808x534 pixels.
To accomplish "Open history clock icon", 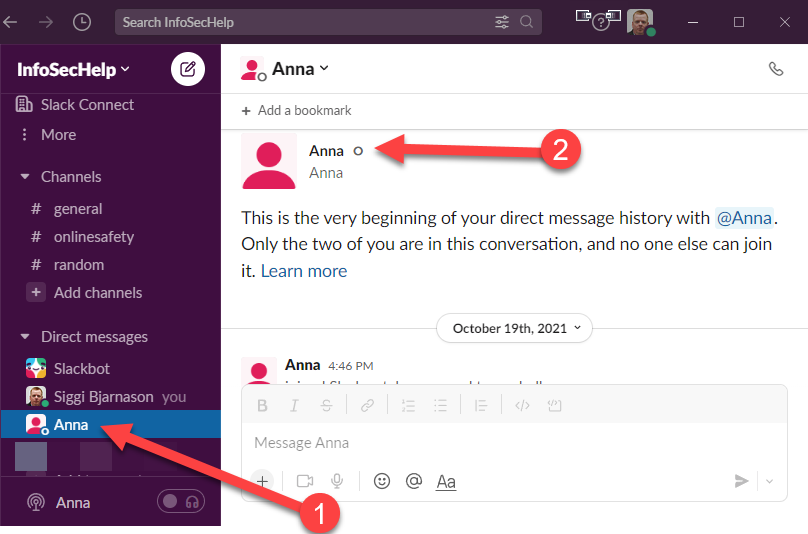I will click(82, 22).
